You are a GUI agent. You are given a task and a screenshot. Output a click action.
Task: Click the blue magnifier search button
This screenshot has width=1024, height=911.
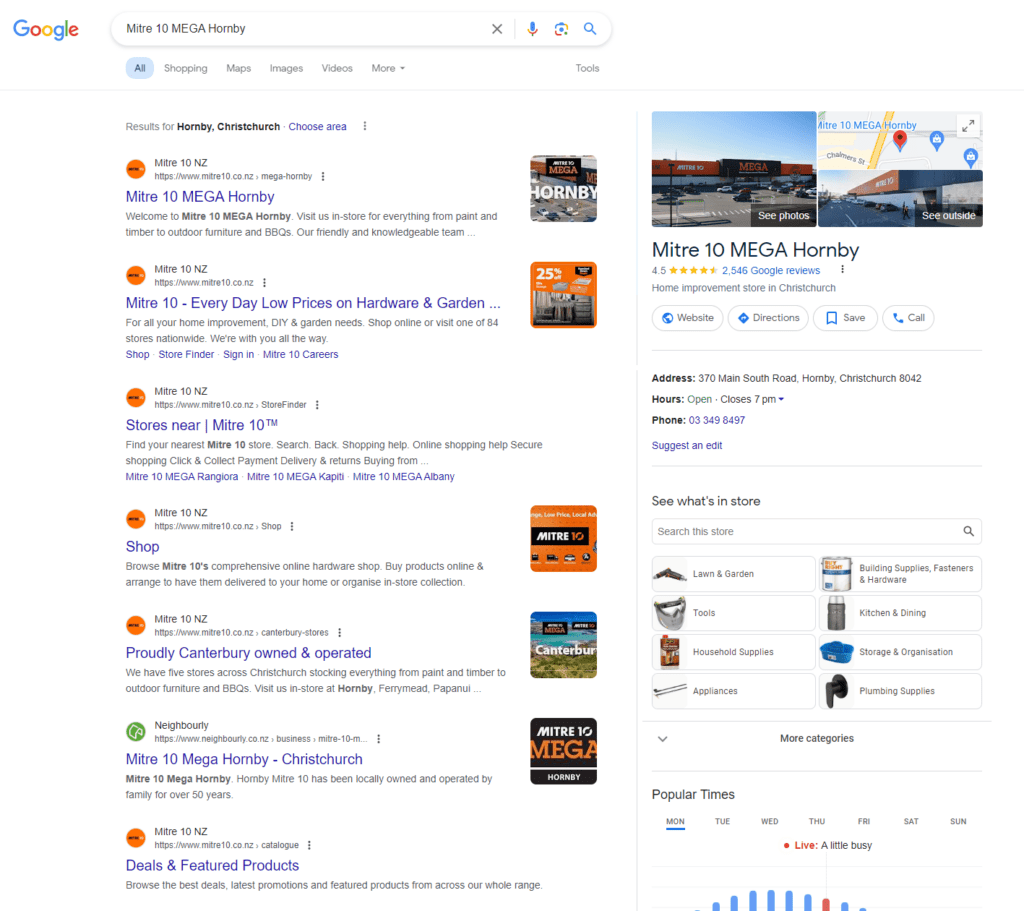click(x=590, y=29)
